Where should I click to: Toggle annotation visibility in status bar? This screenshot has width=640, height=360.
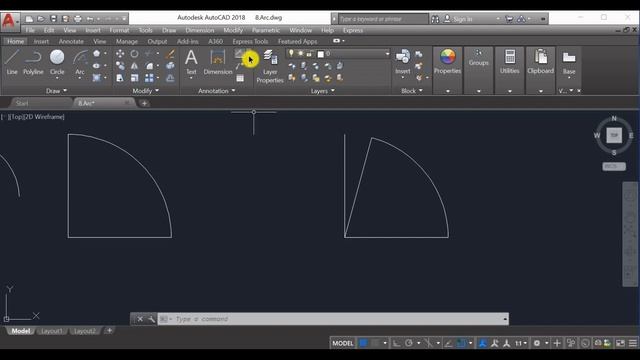[x=482, y=343]
